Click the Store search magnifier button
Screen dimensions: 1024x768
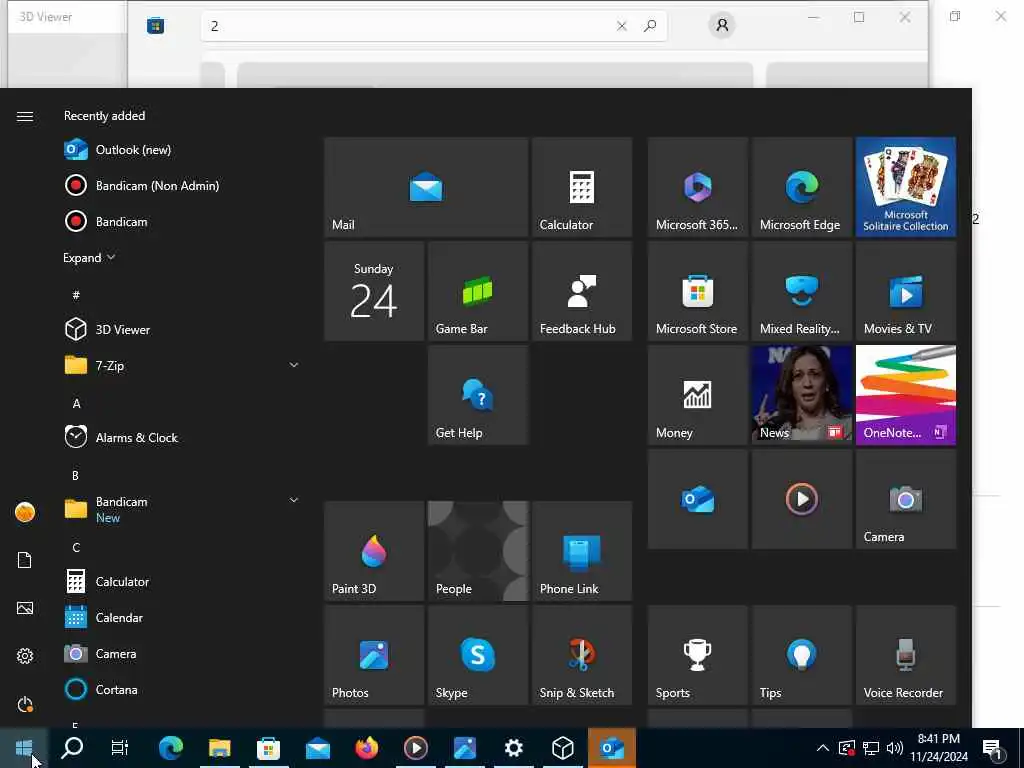[x=650, y=26]
